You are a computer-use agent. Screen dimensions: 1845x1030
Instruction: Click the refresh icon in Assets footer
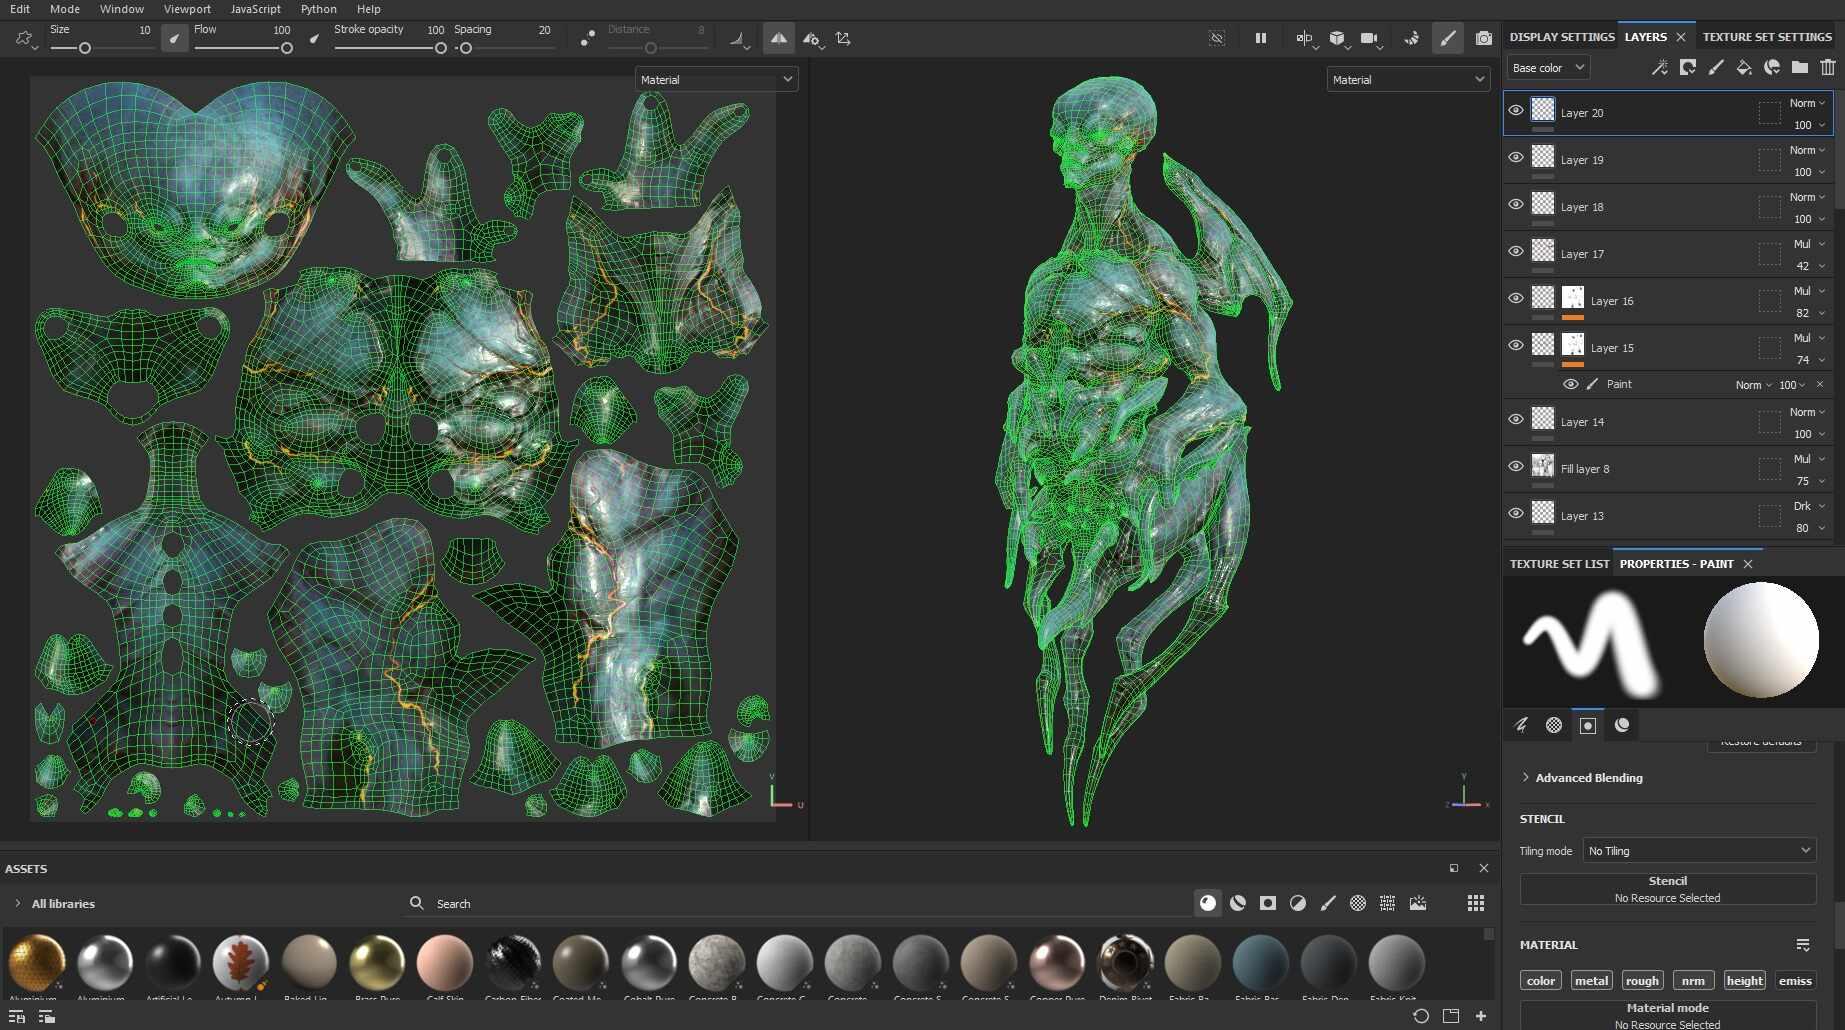[x=1421, y=1016]
